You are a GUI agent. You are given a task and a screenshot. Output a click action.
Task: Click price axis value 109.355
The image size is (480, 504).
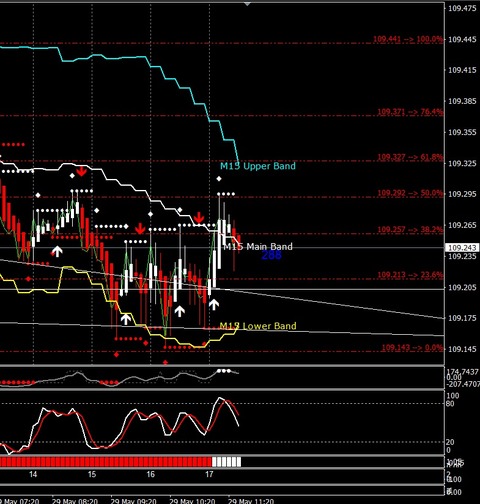pyautogui.click(x=462, y=132)
